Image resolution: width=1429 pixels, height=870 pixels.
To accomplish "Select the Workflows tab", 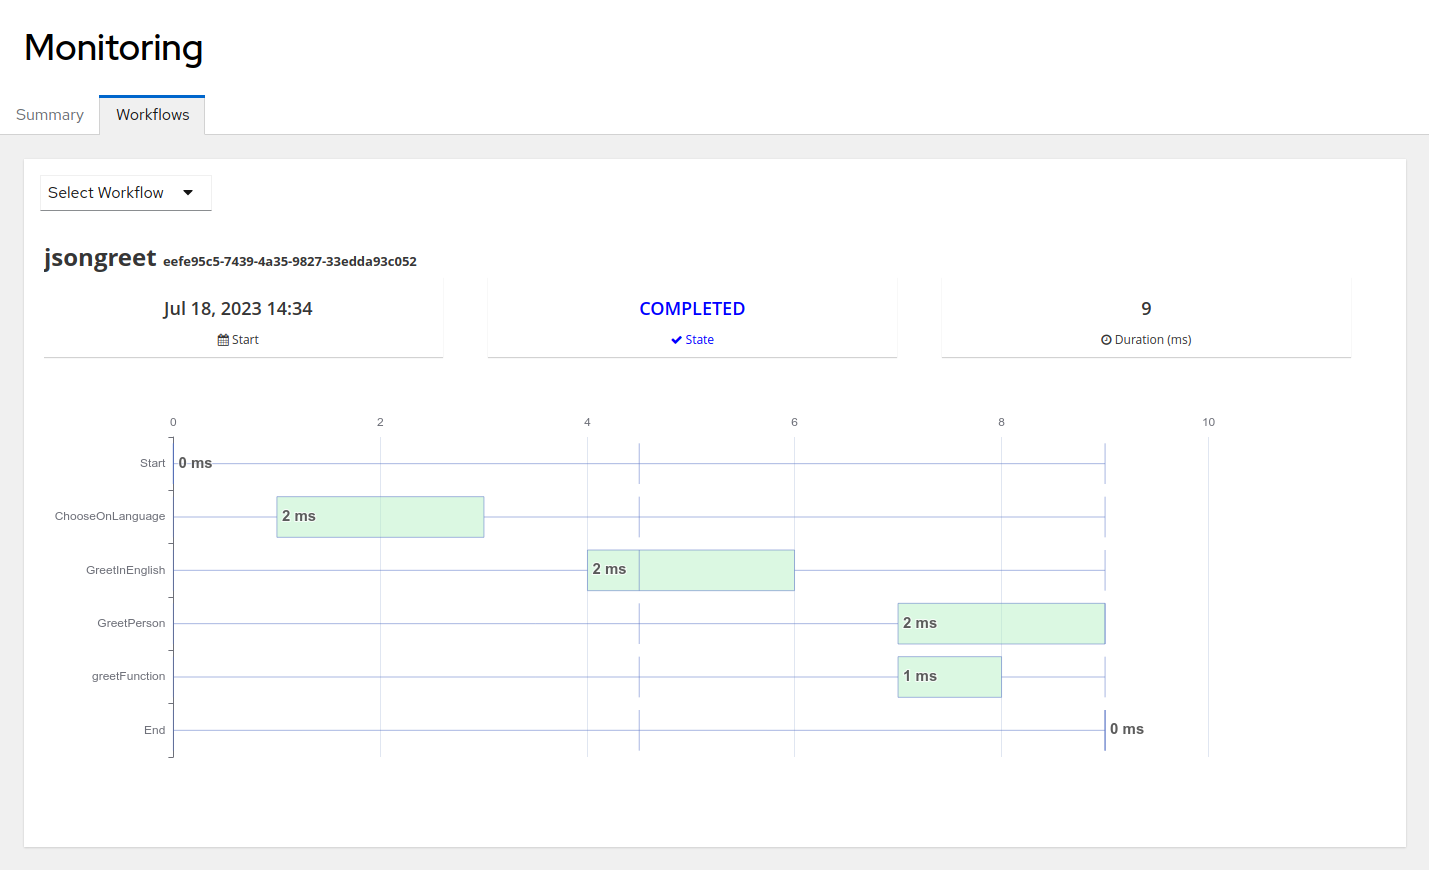I will pos(151,114).
